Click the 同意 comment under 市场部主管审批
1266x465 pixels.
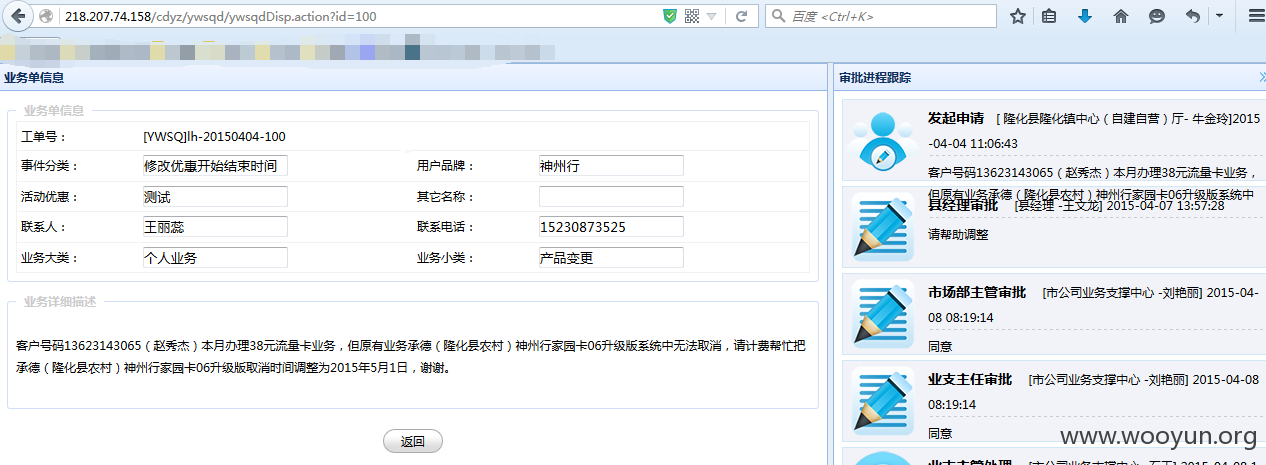point(940,347)
